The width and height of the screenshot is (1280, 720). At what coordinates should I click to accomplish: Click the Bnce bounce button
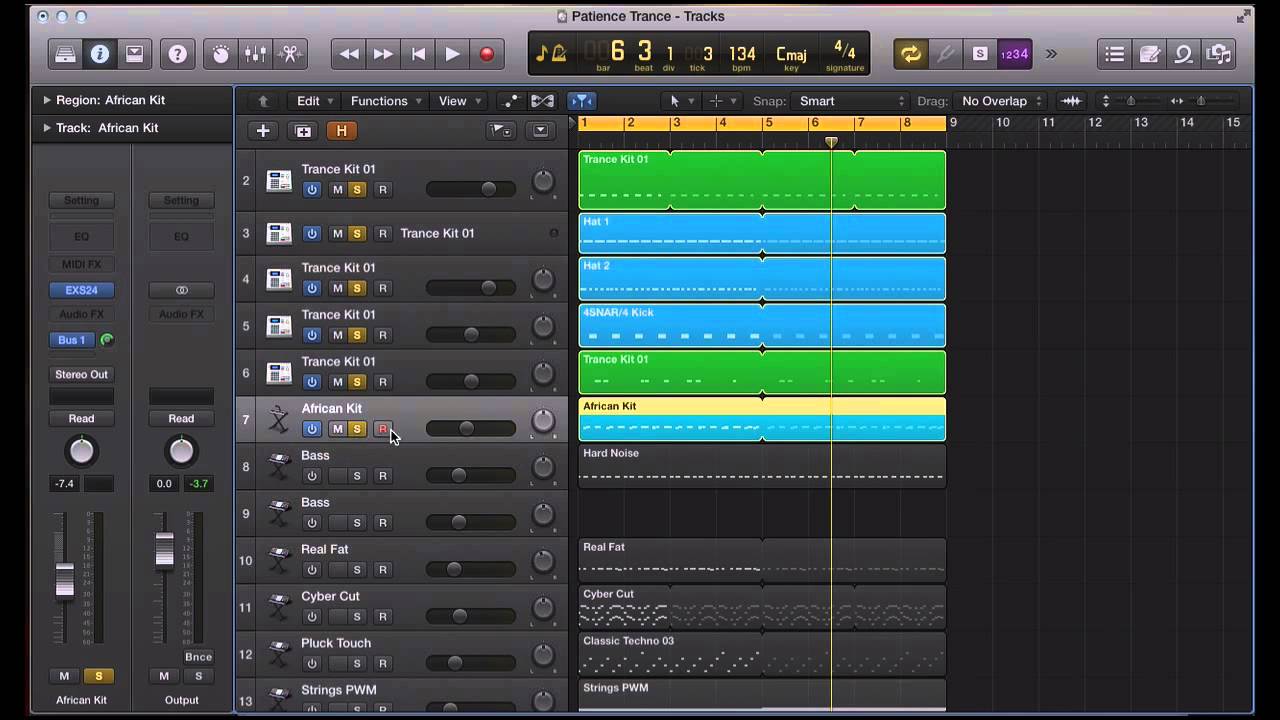198,657
